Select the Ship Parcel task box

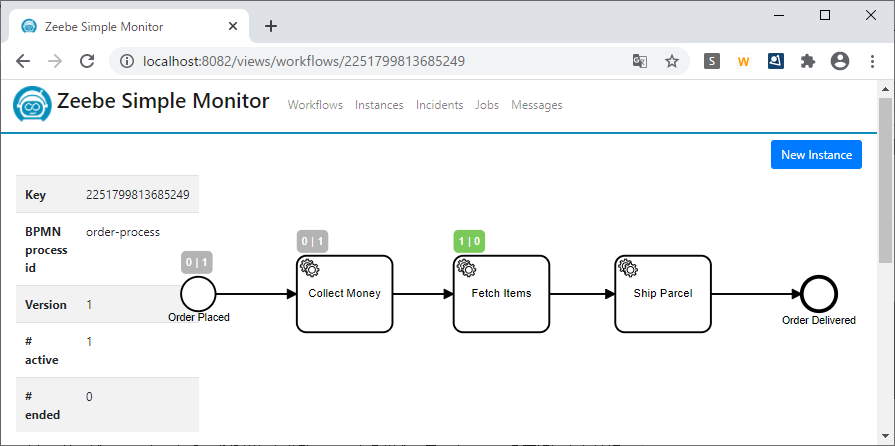pyautogui.click(x=663, y=294)
